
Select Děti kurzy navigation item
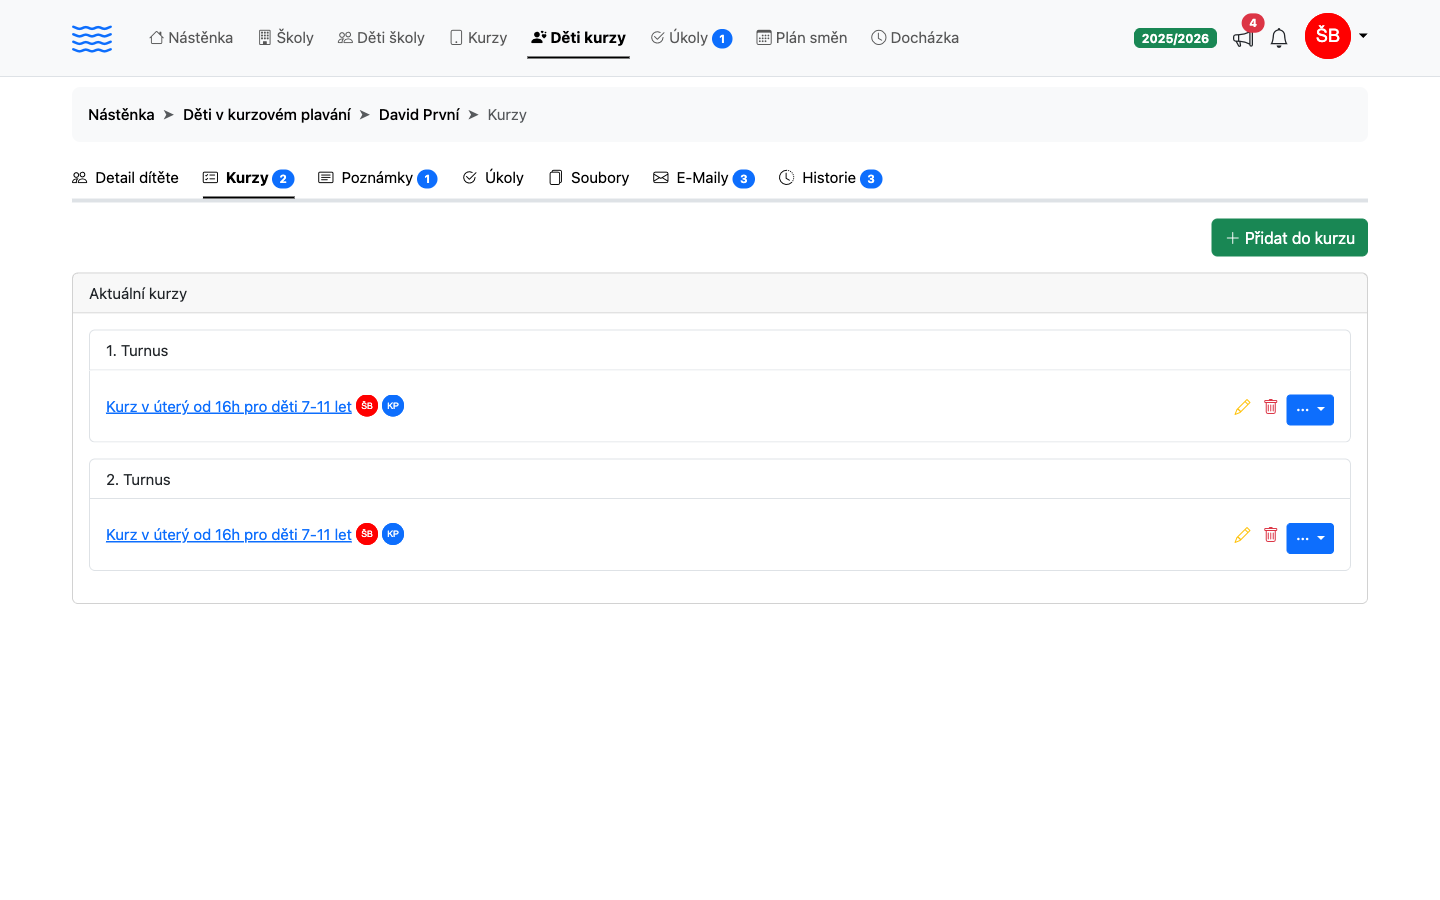[x=578, y=38]
